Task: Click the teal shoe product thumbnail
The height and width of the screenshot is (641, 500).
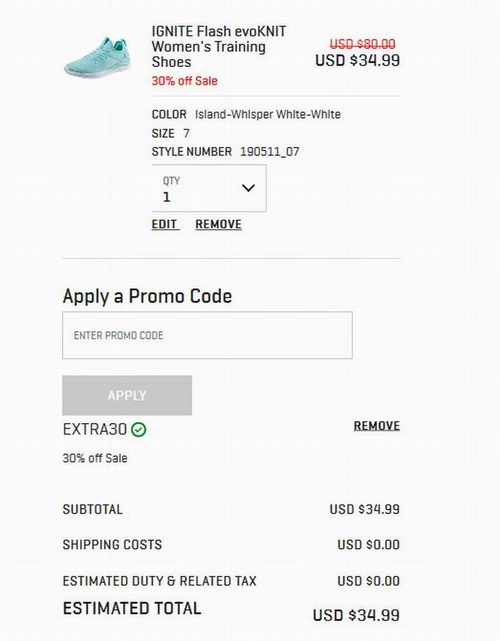Action: [x=98, y=57]
